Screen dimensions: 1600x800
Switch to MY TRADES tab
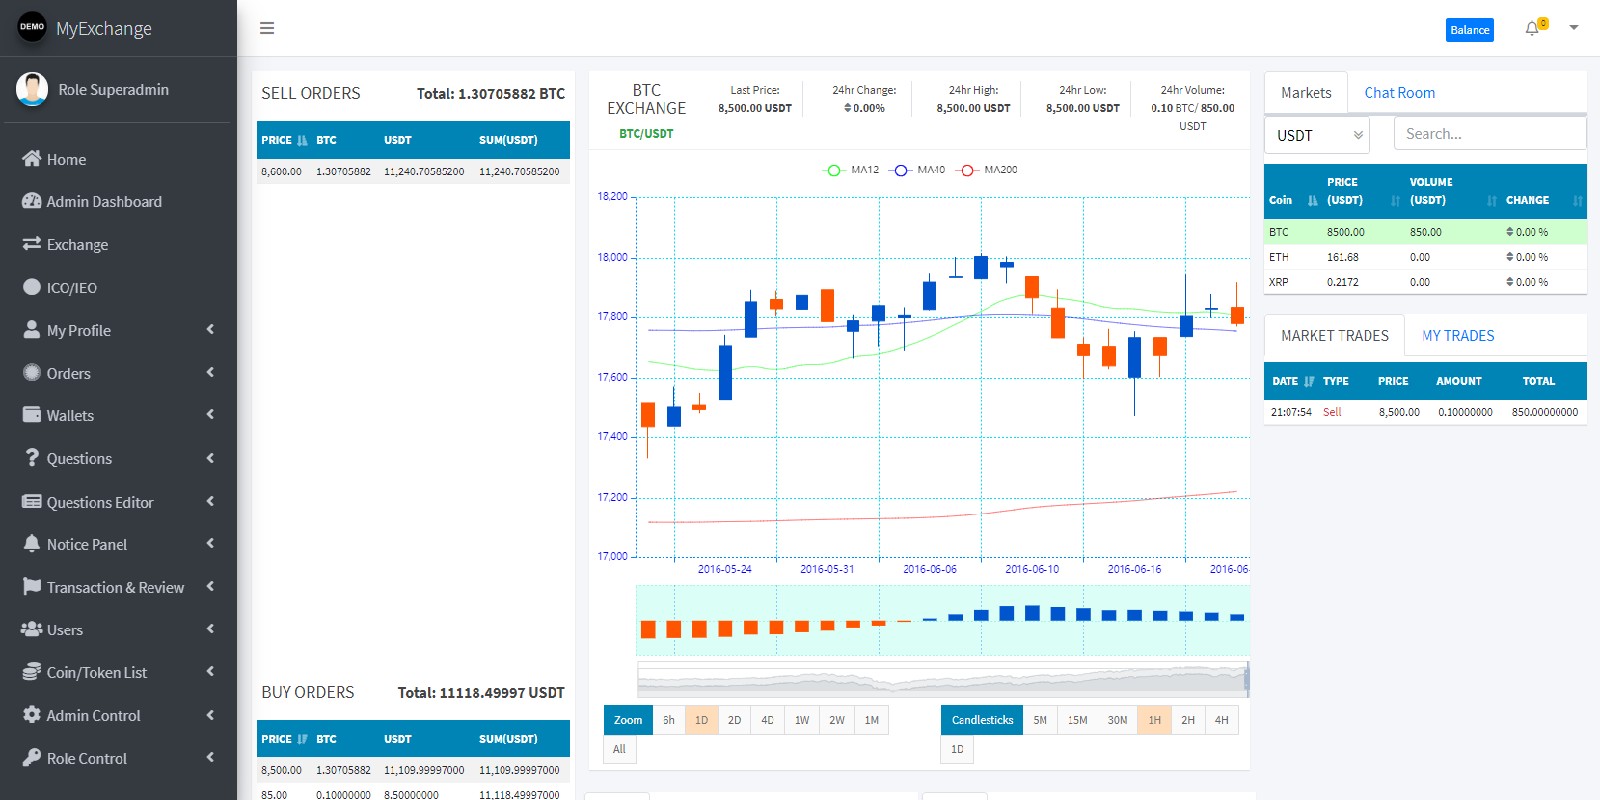(1458, 336)
